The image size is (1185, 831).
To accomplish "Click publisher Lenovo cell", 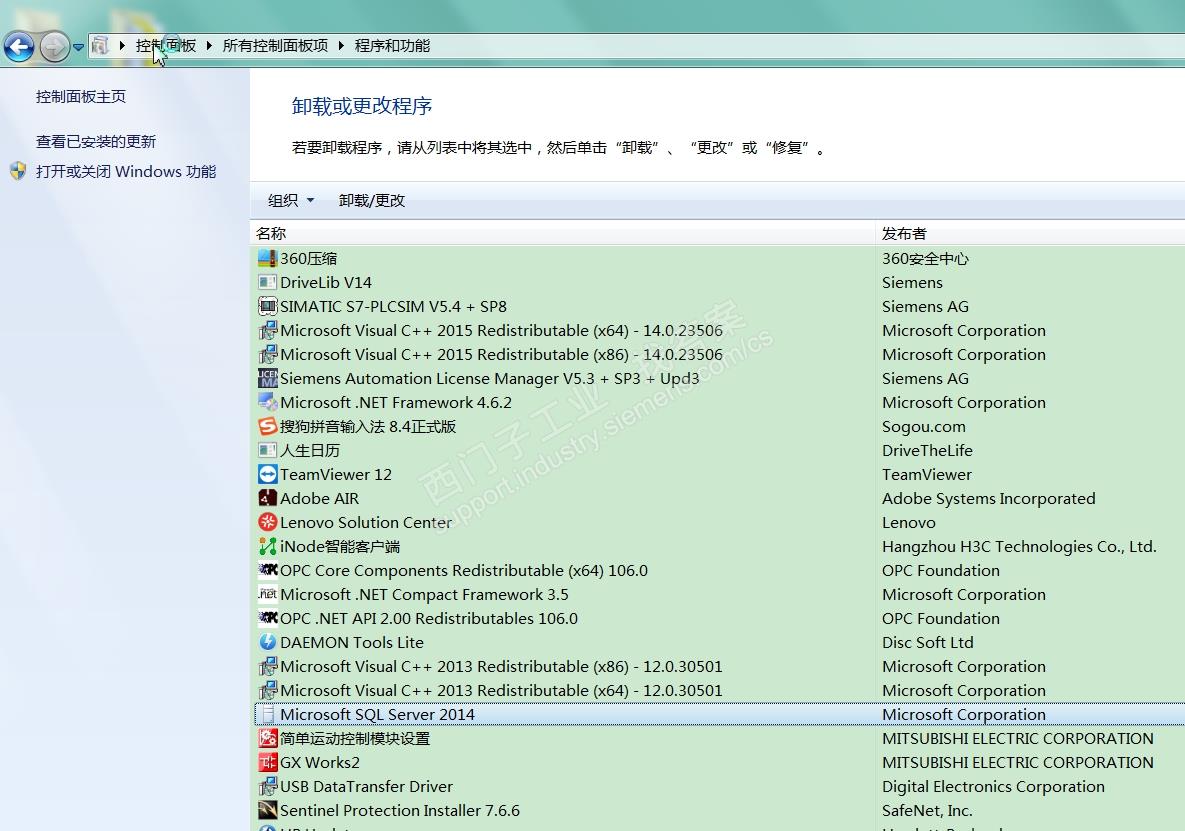I will 908,522.
